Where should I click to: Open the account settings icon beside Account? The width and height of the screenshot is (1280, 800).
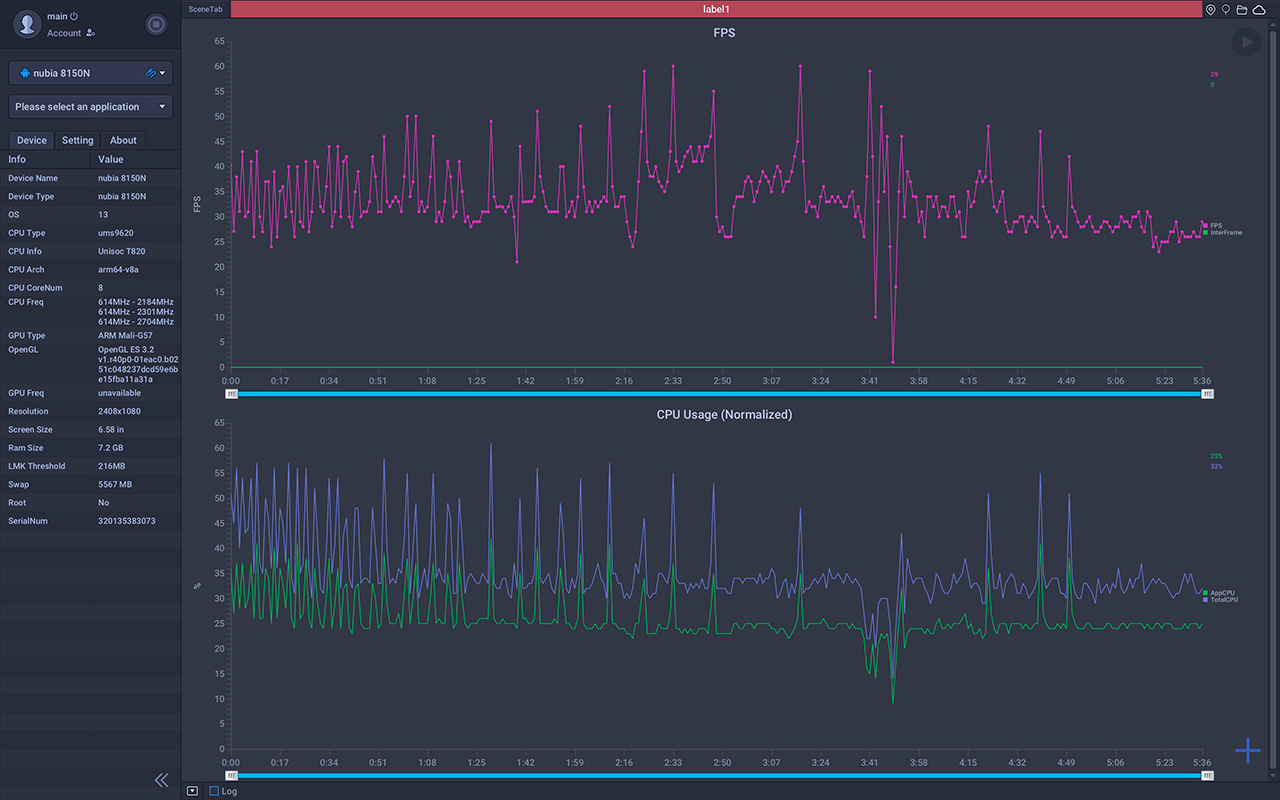tap(91, 33)
